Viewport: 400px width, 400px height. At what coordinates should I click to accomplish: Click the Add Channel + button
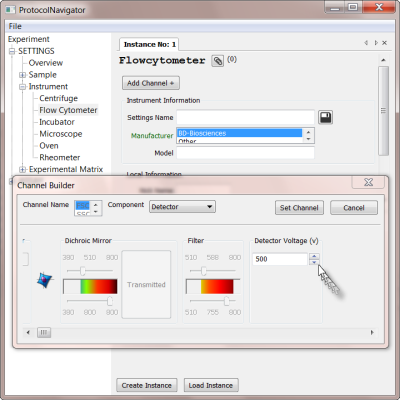(151, 83)
